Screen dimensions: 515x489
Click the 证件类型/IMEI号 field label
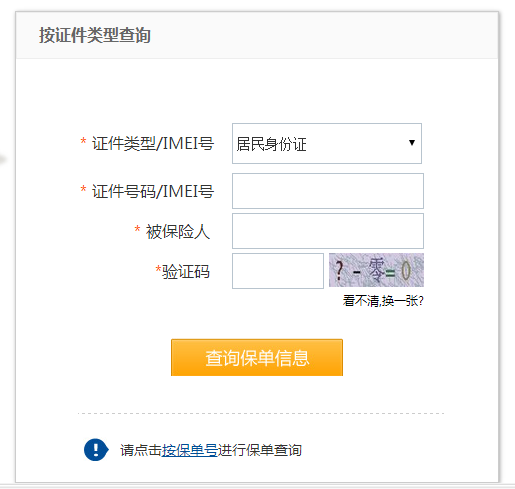point(153,144)
